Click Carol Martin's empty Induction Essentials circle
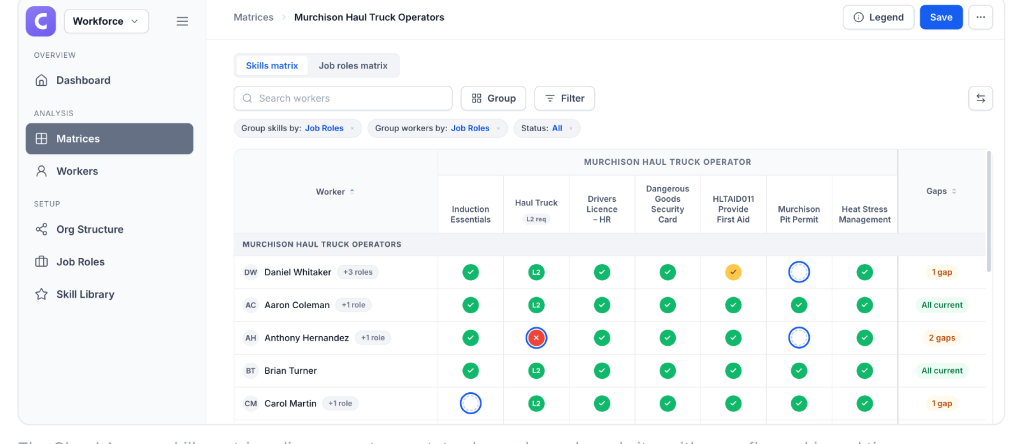The height and width of the screenshot is (444, 1024). point(470,404)
